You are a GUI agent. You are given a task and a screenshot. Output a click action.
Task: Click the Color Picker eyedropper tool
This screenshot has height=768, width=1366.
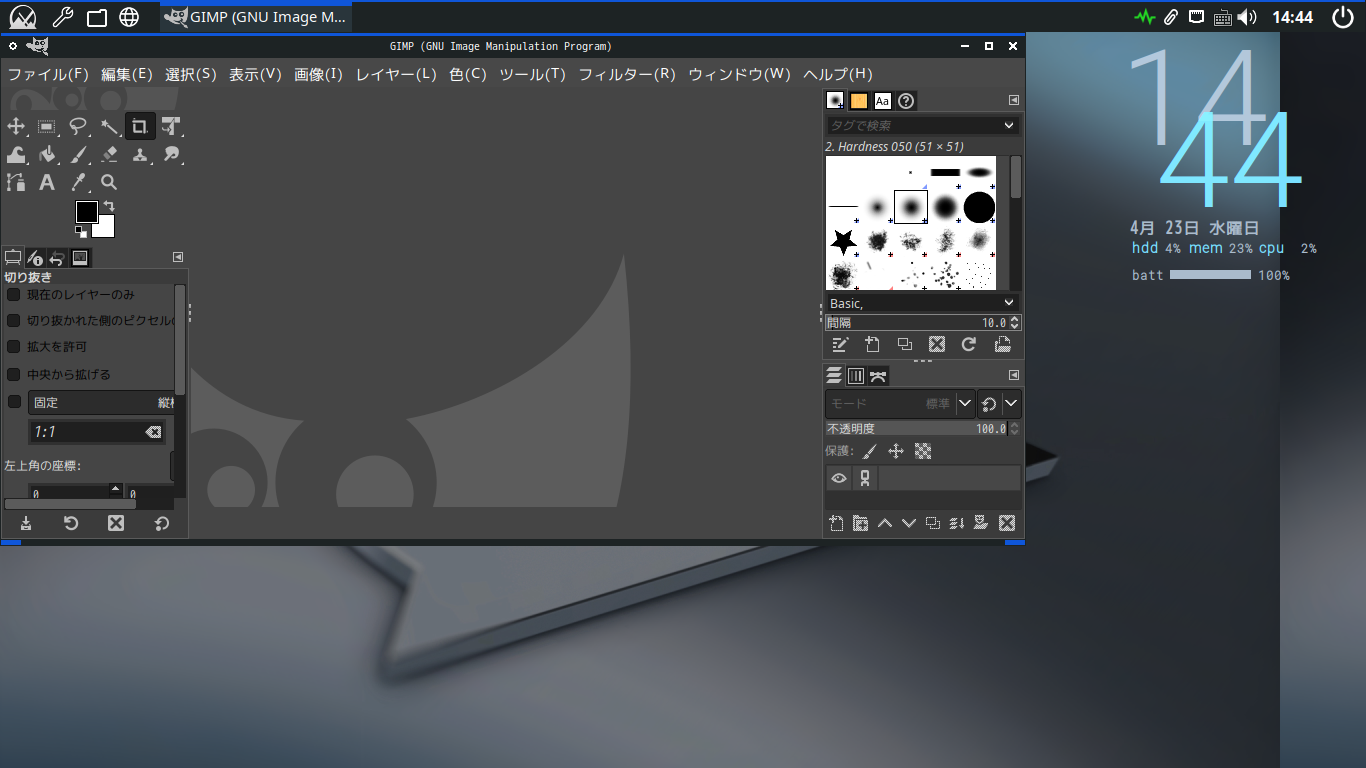pyautogui.click(x=78, y=182)
